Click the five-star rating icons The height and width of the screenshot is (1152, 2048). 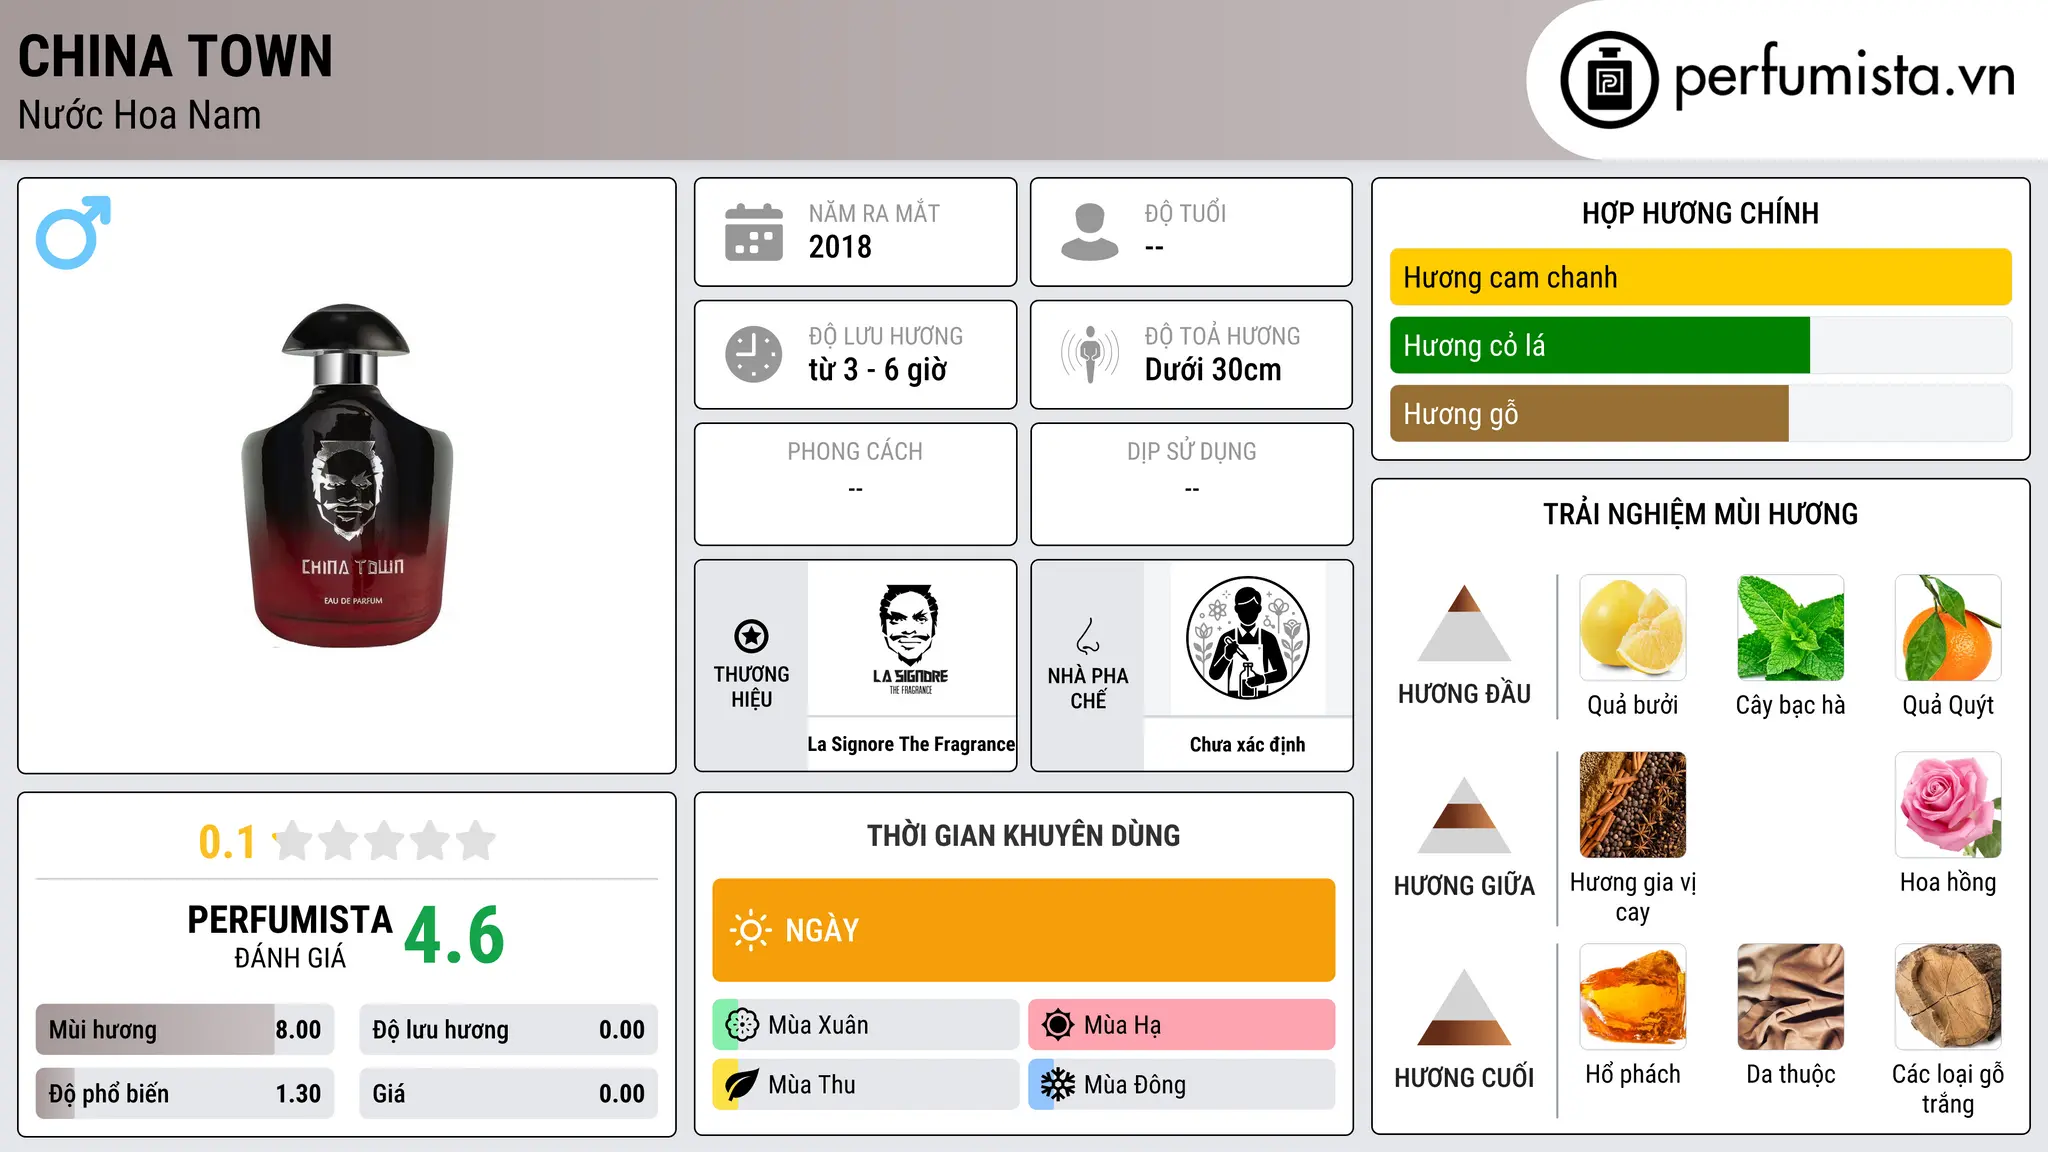tap(385, 841)
